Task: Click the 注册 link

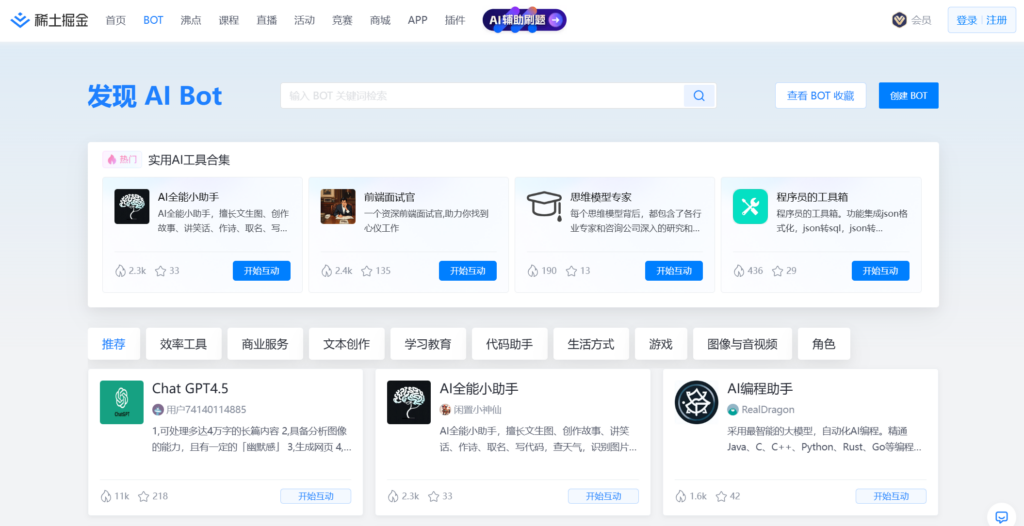Action: point(997,20)
